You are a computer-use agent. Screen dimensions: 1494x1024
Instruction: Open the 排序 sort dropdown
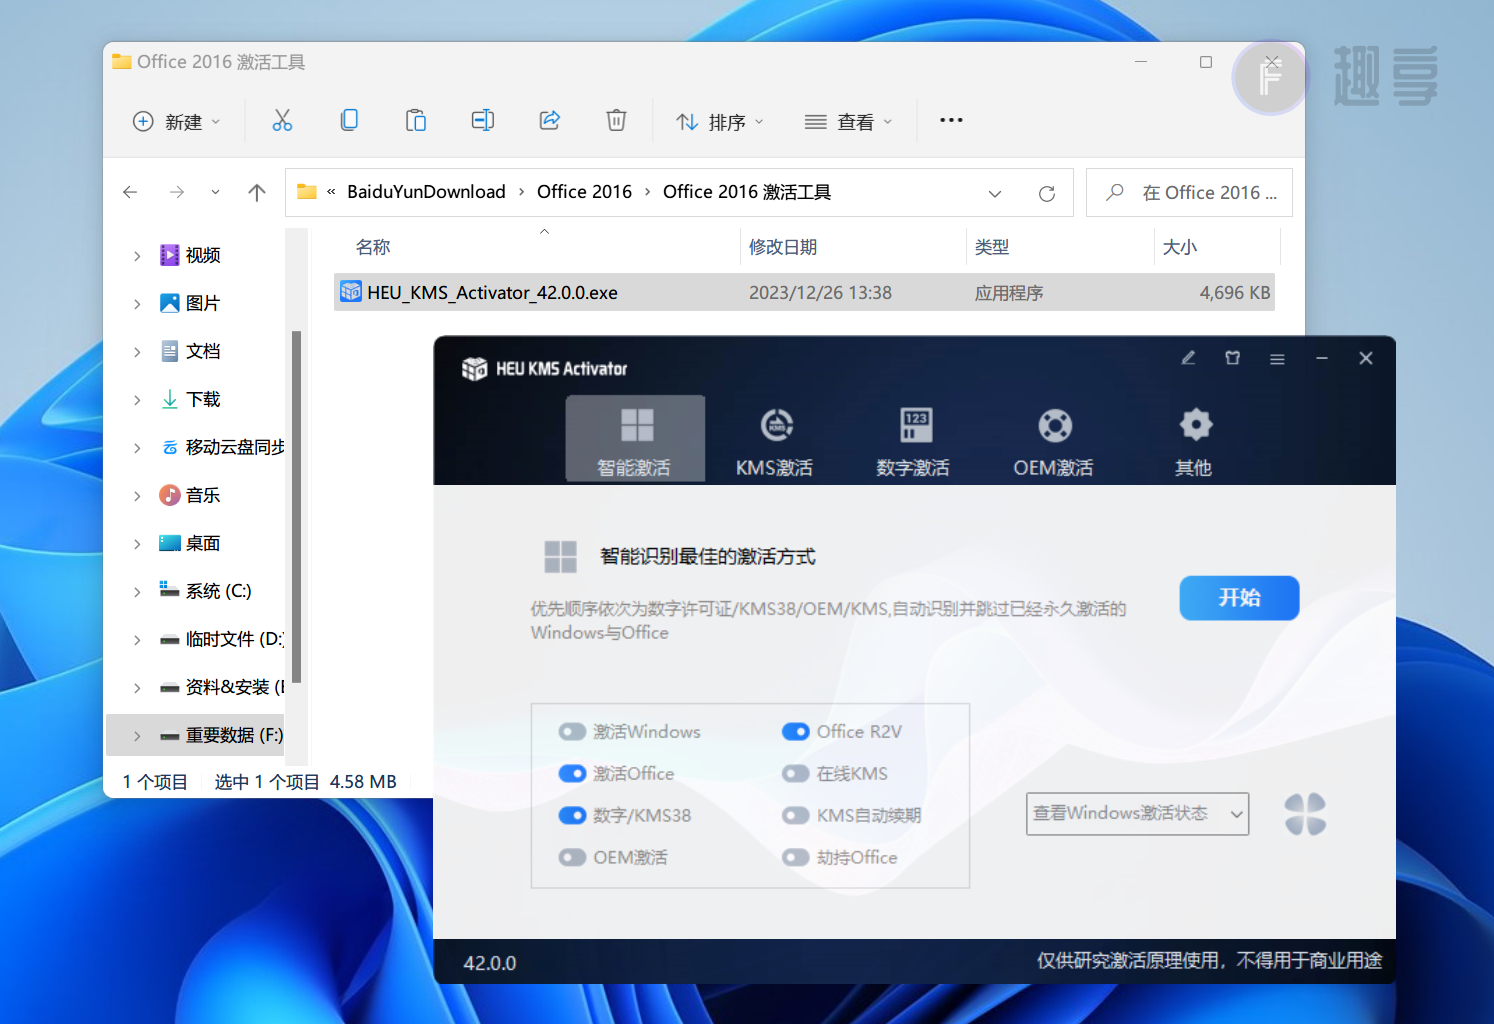720,121
